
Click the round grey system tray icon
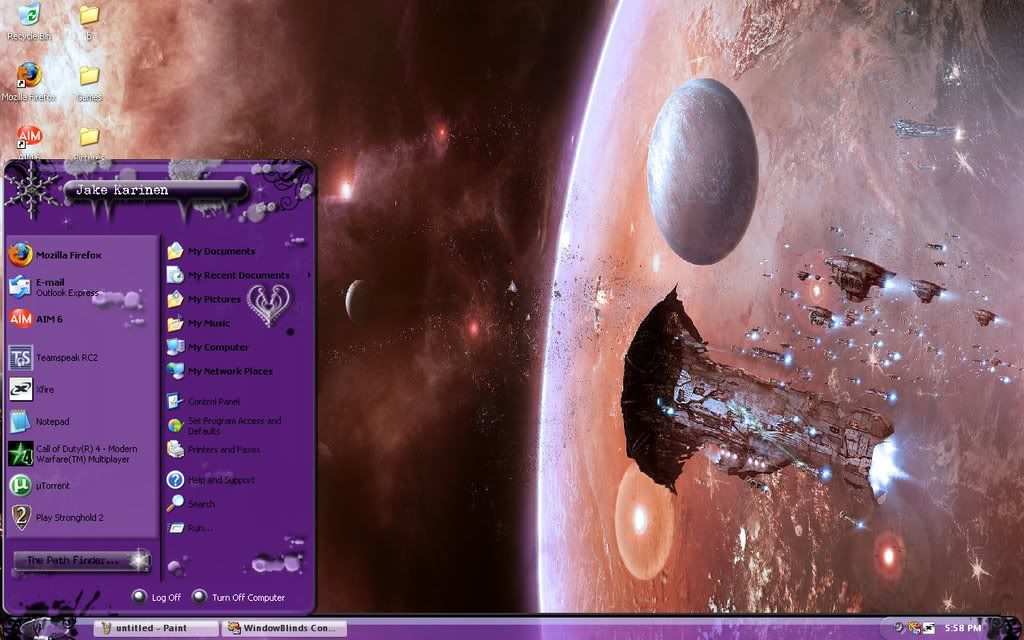click(x=899, y=628)
